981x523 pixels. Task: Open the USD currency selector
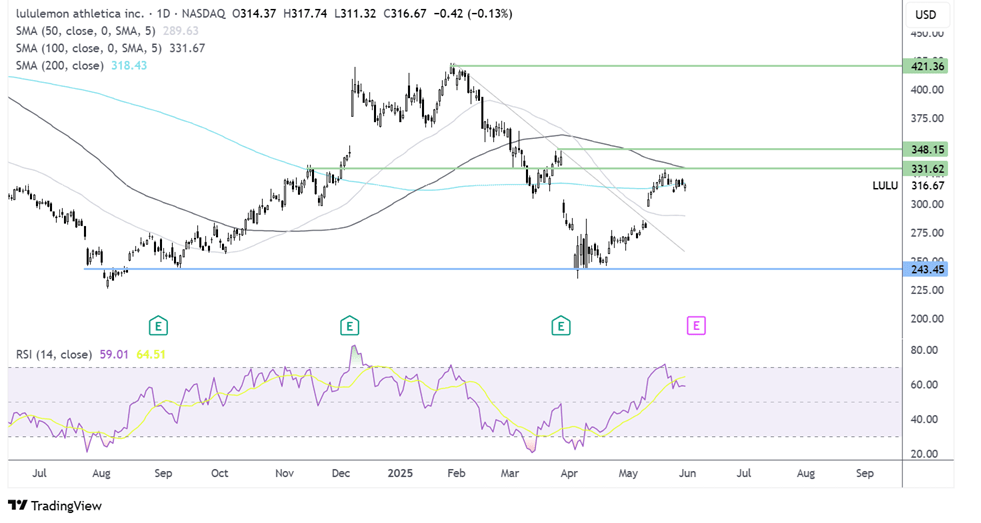[926, 14]
